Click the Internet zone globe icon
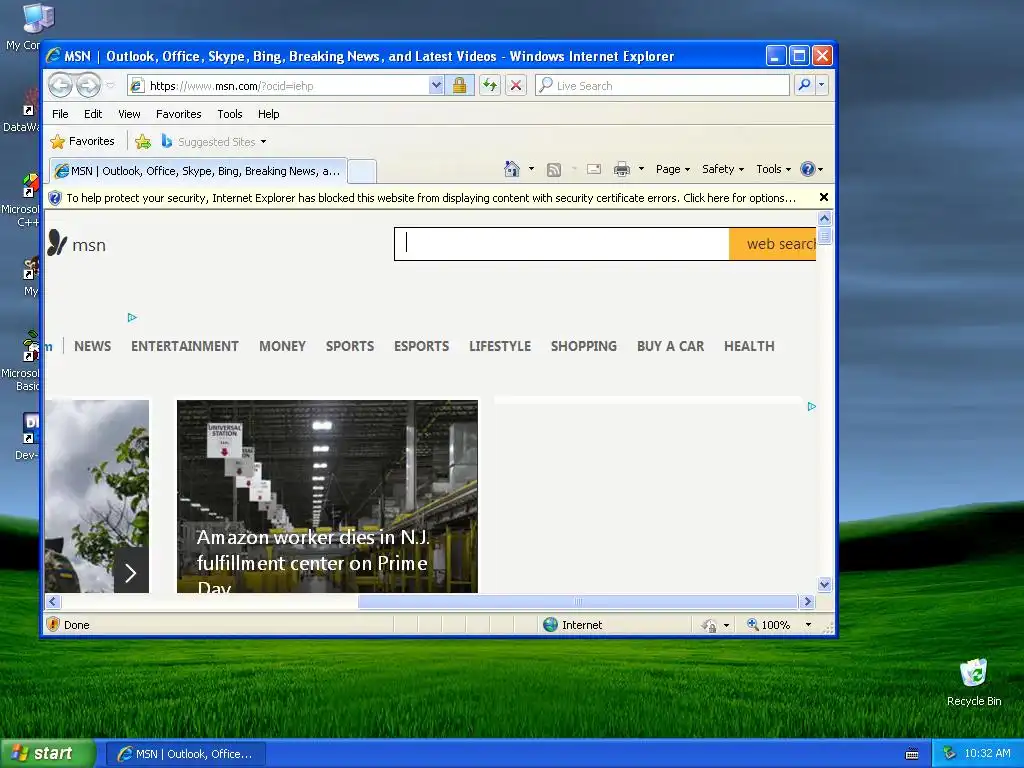 click(x=551, y=624)
